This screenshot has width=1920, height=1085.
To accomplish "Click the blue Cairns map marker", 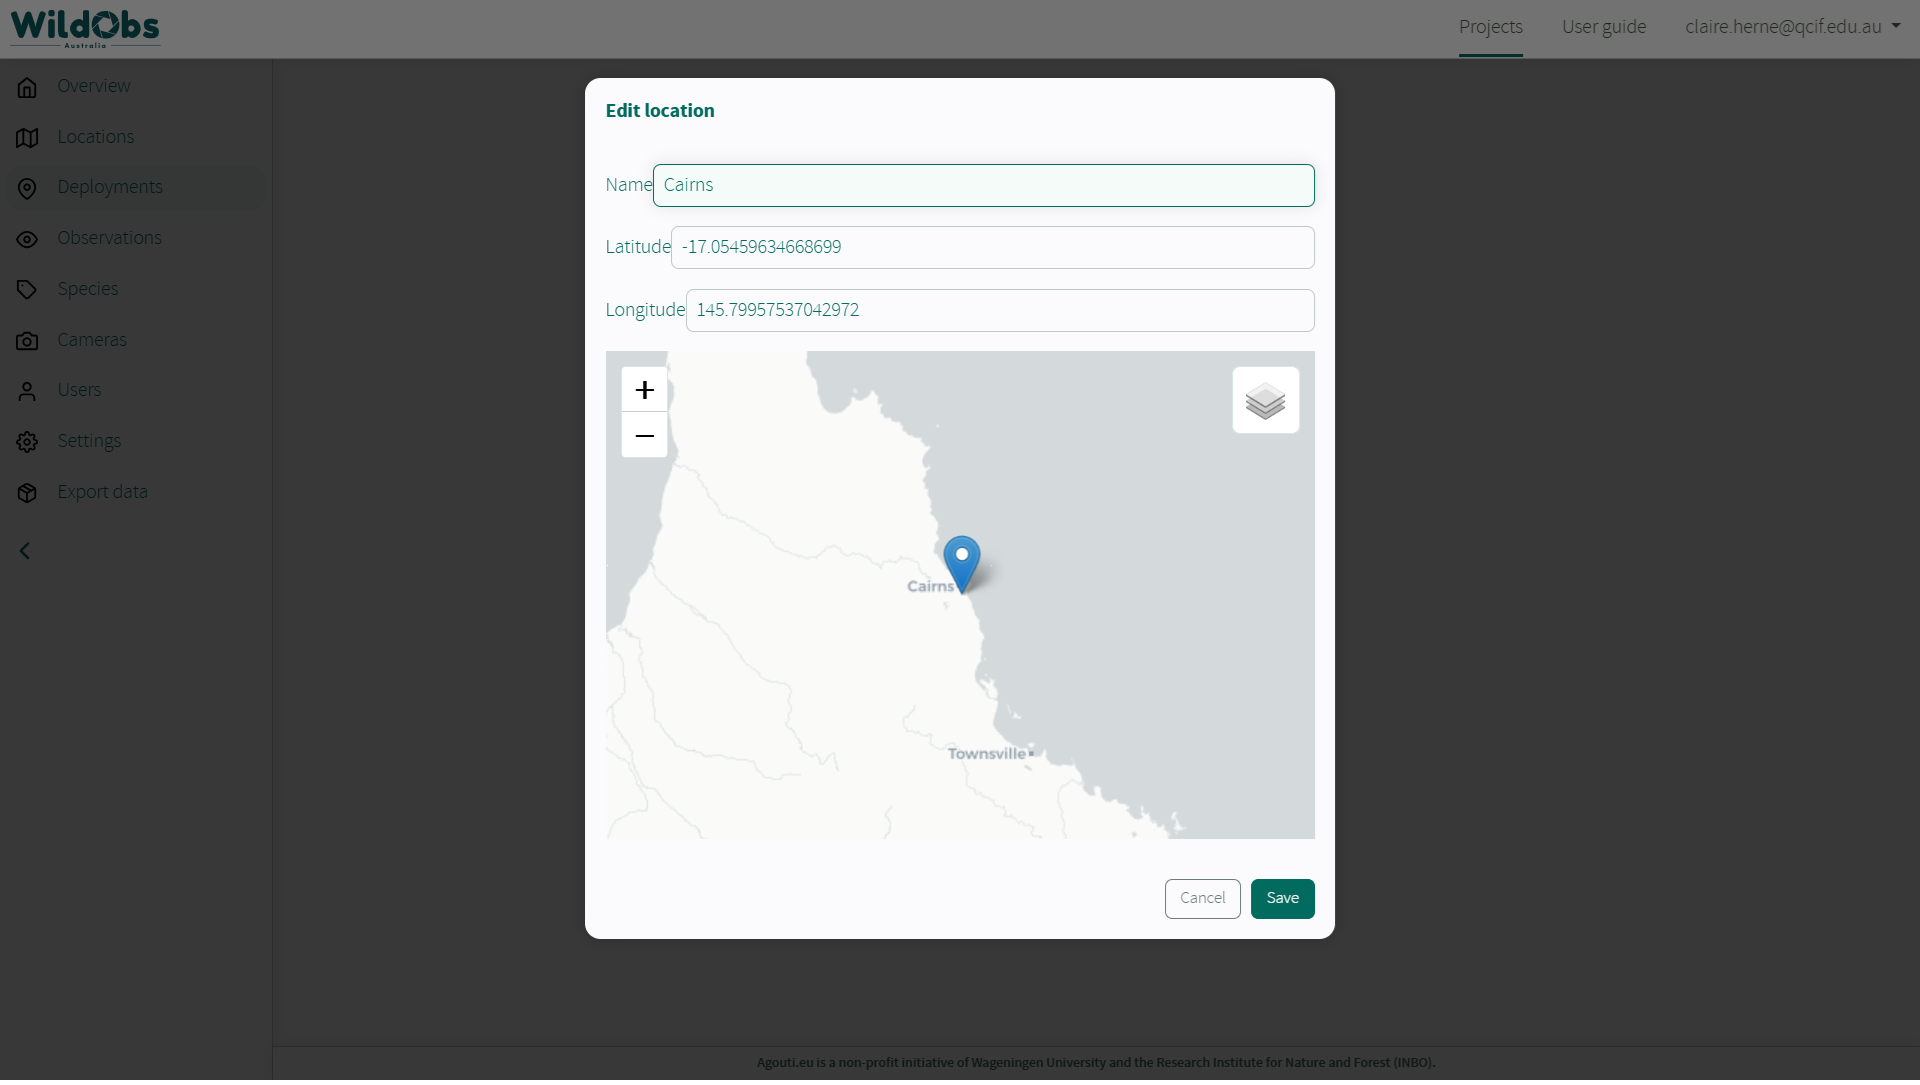I will [x=962, y=560].
